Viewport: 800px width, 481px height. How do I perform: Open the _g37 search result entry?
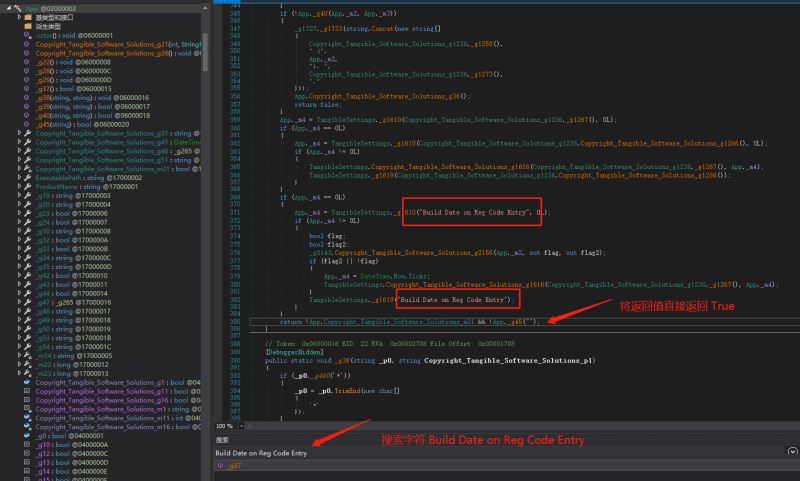click(x=234, y=466)
